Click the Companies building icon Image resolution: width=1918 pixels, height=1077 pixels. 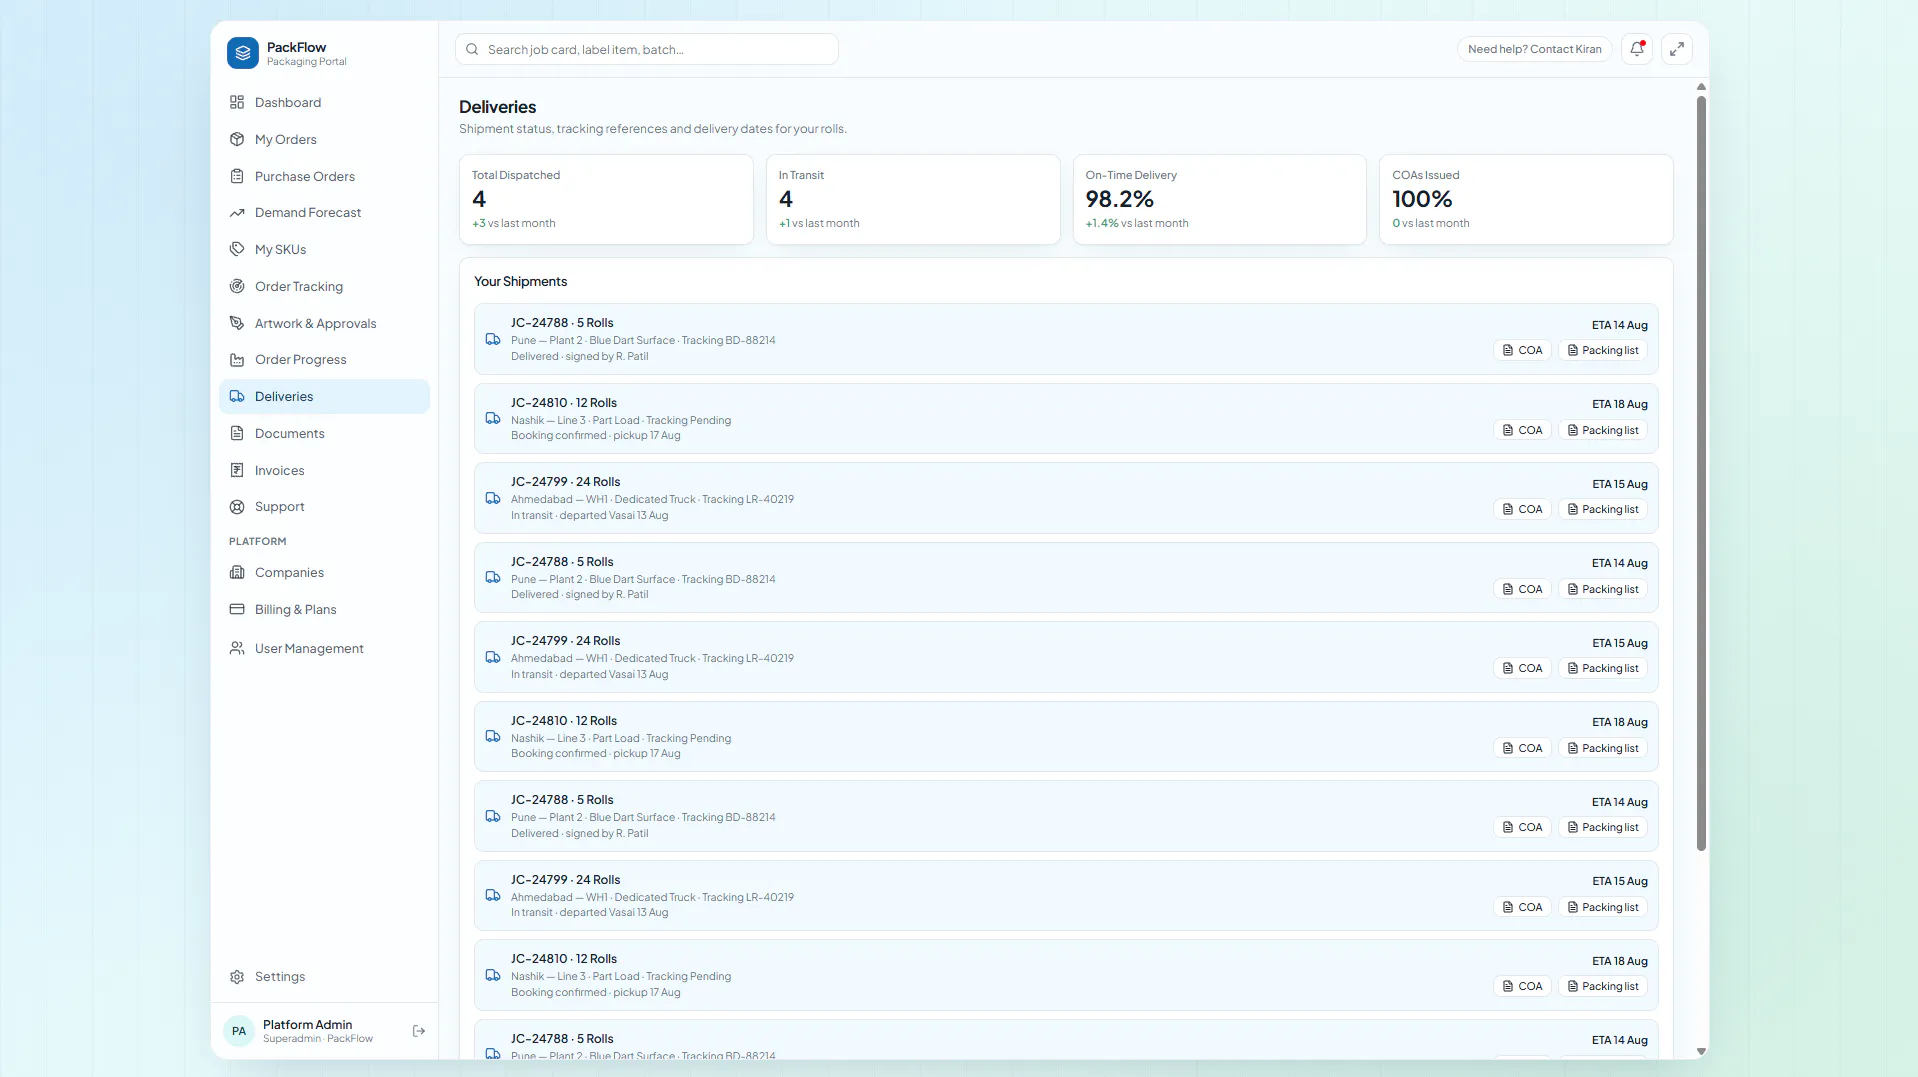tap(237, 572)
